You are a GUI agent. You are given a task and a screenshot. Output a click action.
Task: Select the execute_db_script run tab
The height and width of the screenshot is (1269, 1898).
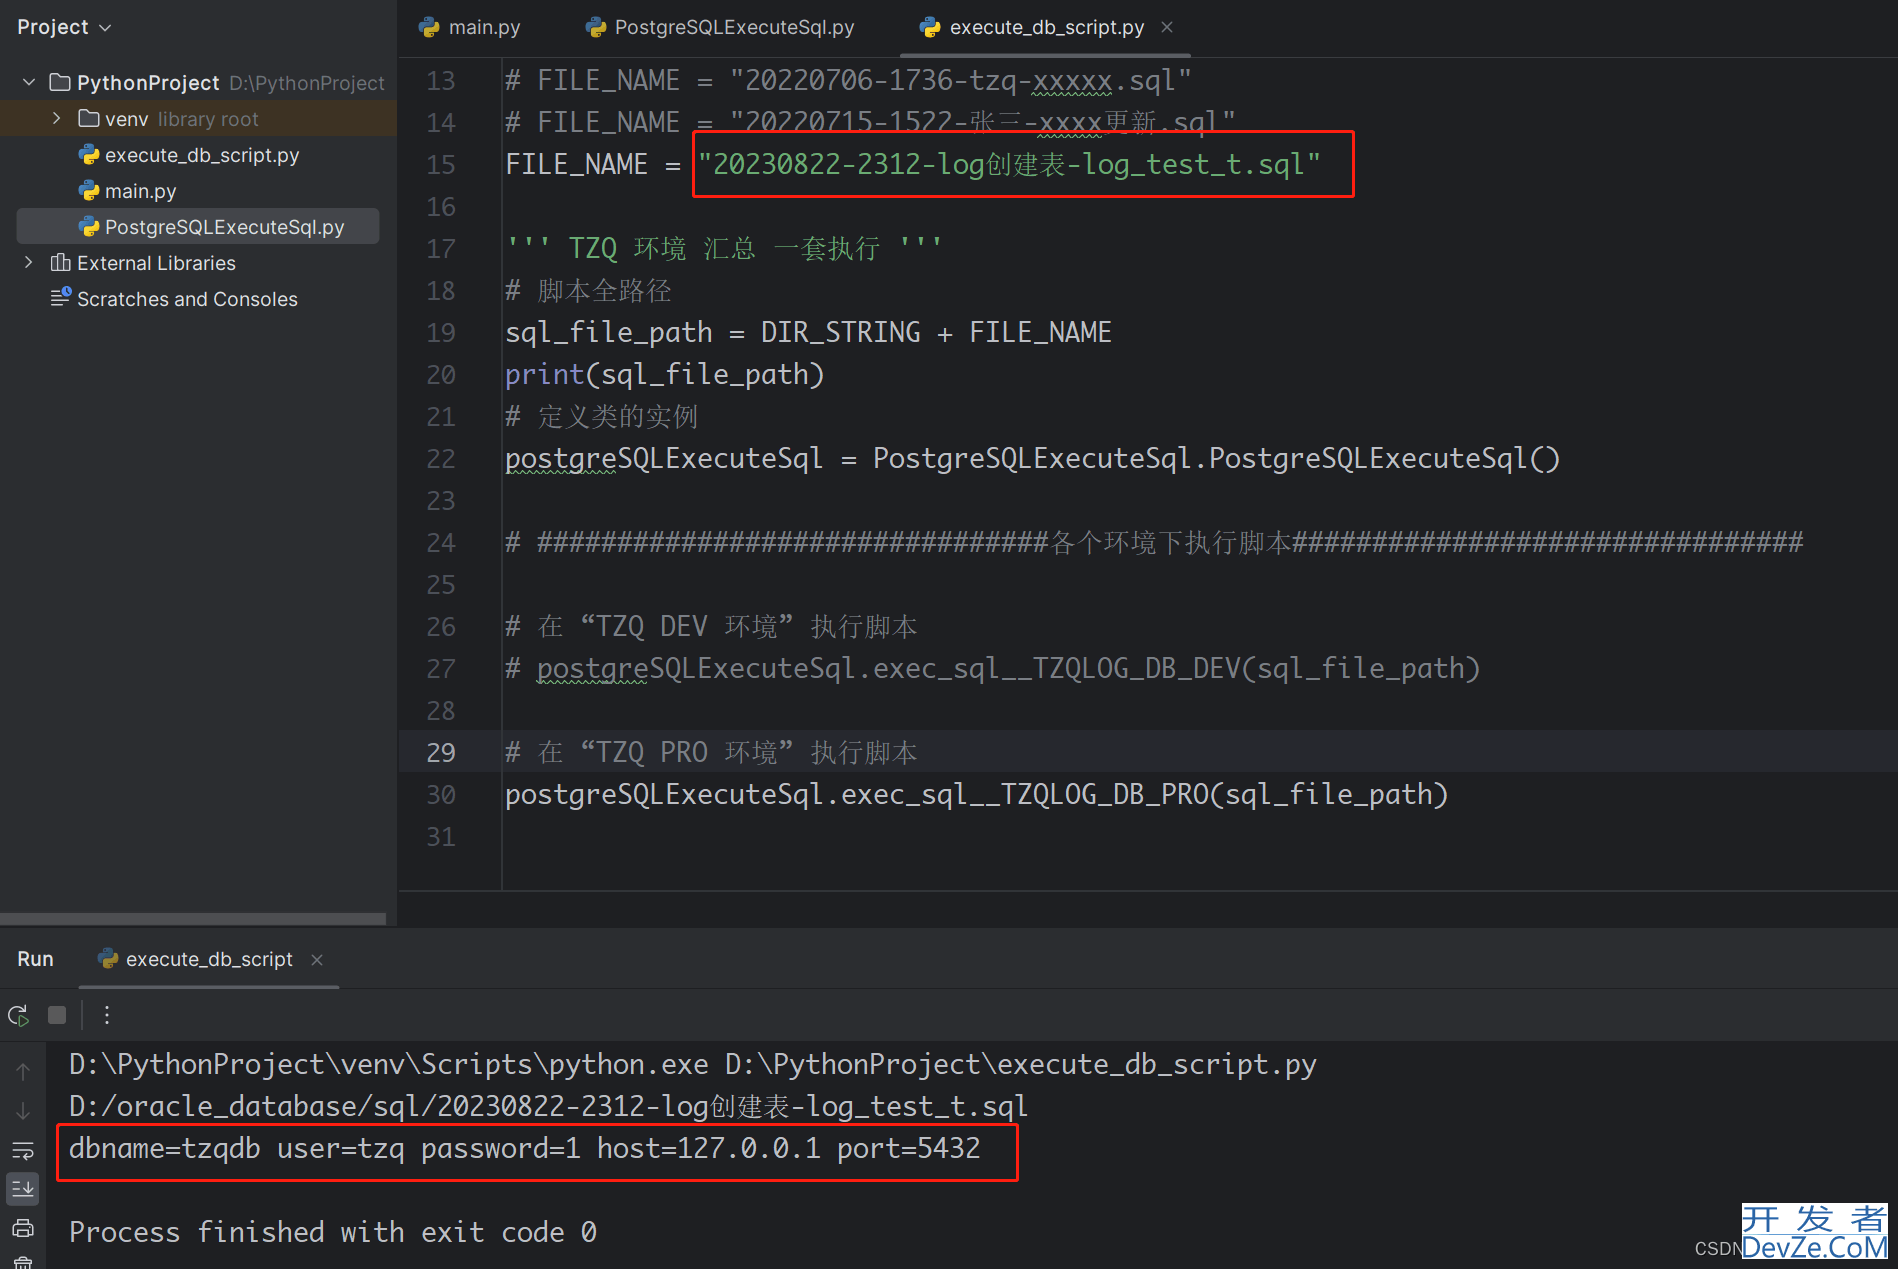(209, 959)
